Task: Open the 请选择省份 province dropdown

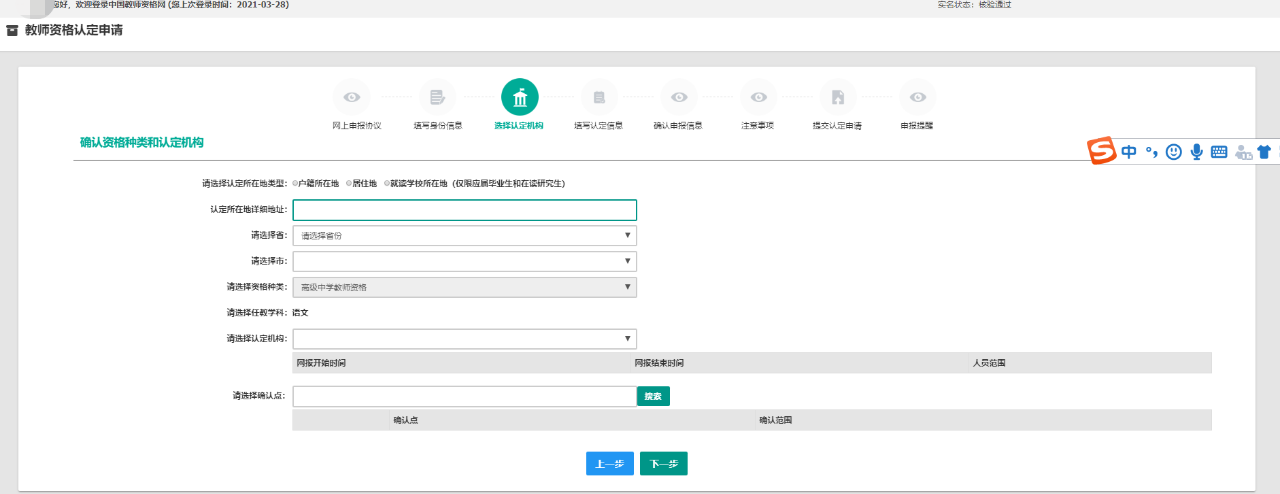Action: point(464,236)
